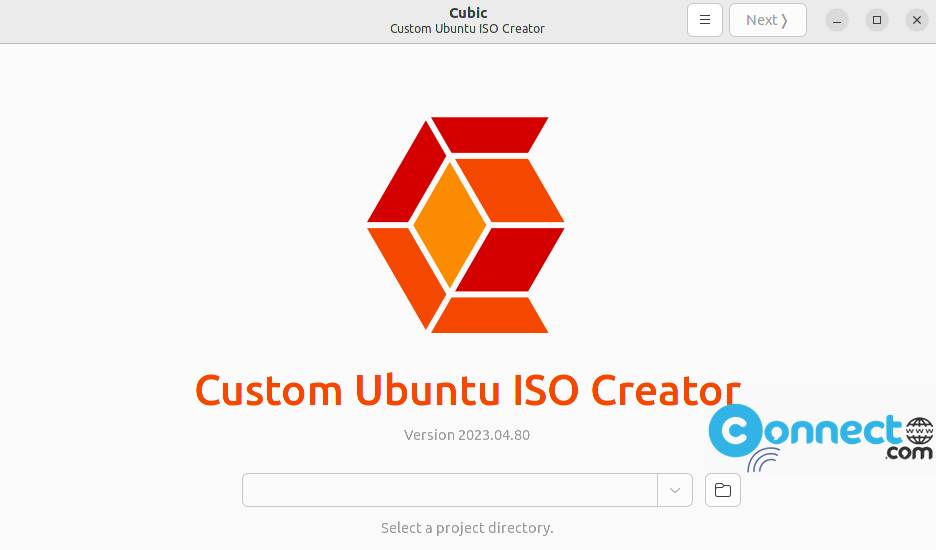Close the Cubic window
Image resolution: width=936 pixels, height=550 pixels.
click(x=917, y=20)
